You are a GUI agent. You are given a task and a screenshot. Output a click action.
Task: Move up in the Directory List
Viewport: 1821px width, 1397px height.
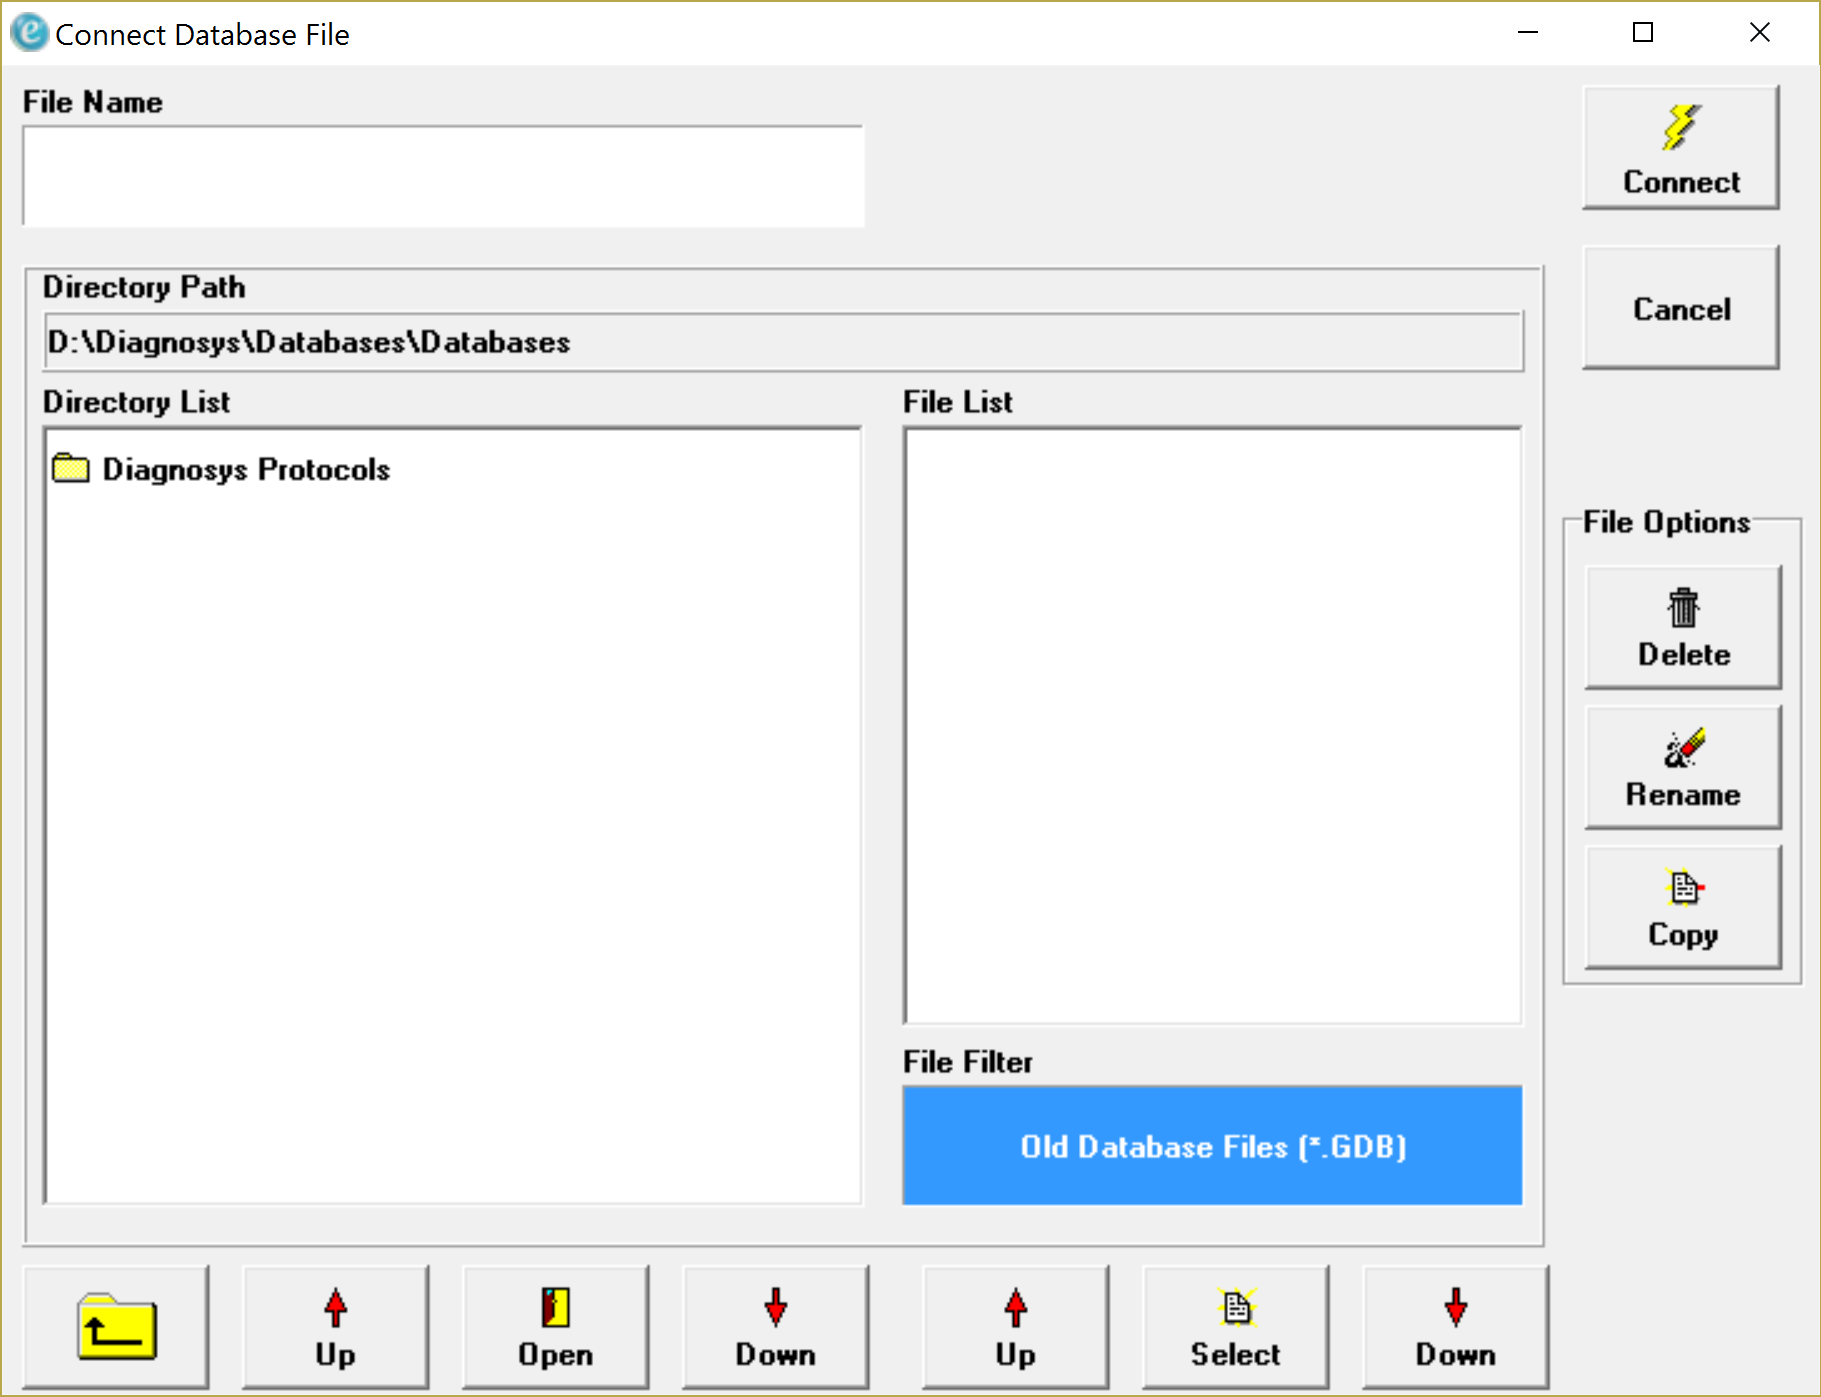[336, 1327]
